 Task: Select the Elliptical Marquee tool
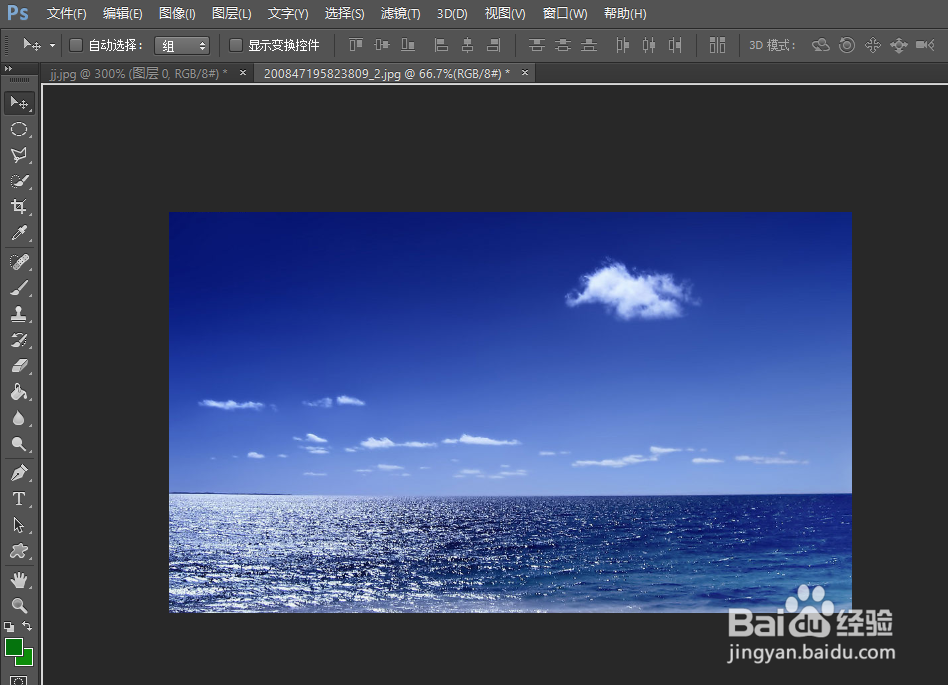(x=19, y=129)
